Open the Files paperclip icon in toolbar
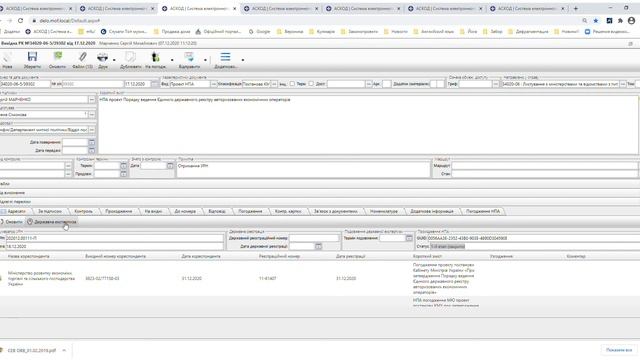Viewport: 640px width, 360px height. click(x=82, y=56)
